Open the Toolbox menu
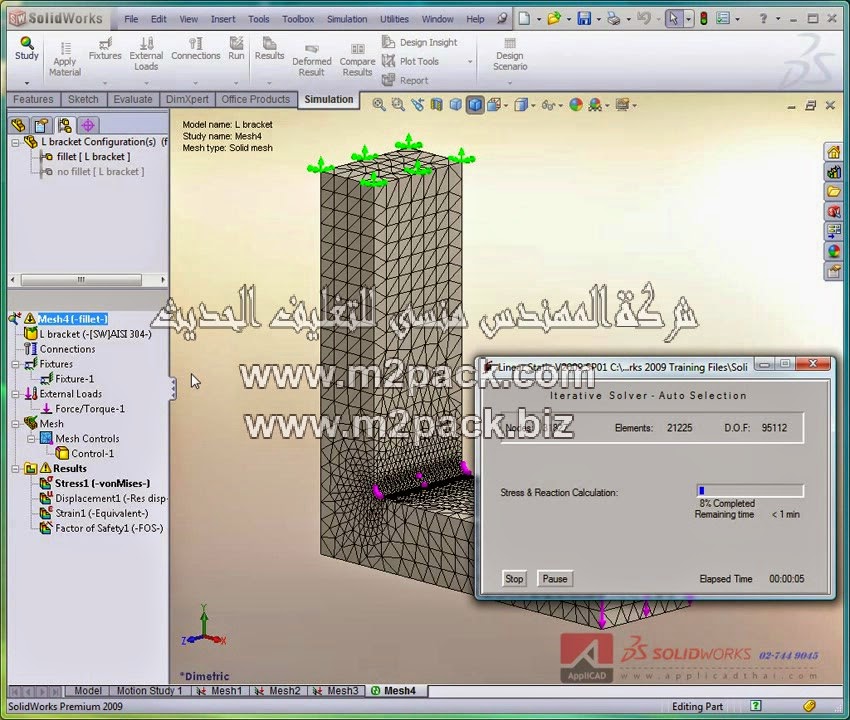This screenshot has width=850, height=720. [298, 19]
